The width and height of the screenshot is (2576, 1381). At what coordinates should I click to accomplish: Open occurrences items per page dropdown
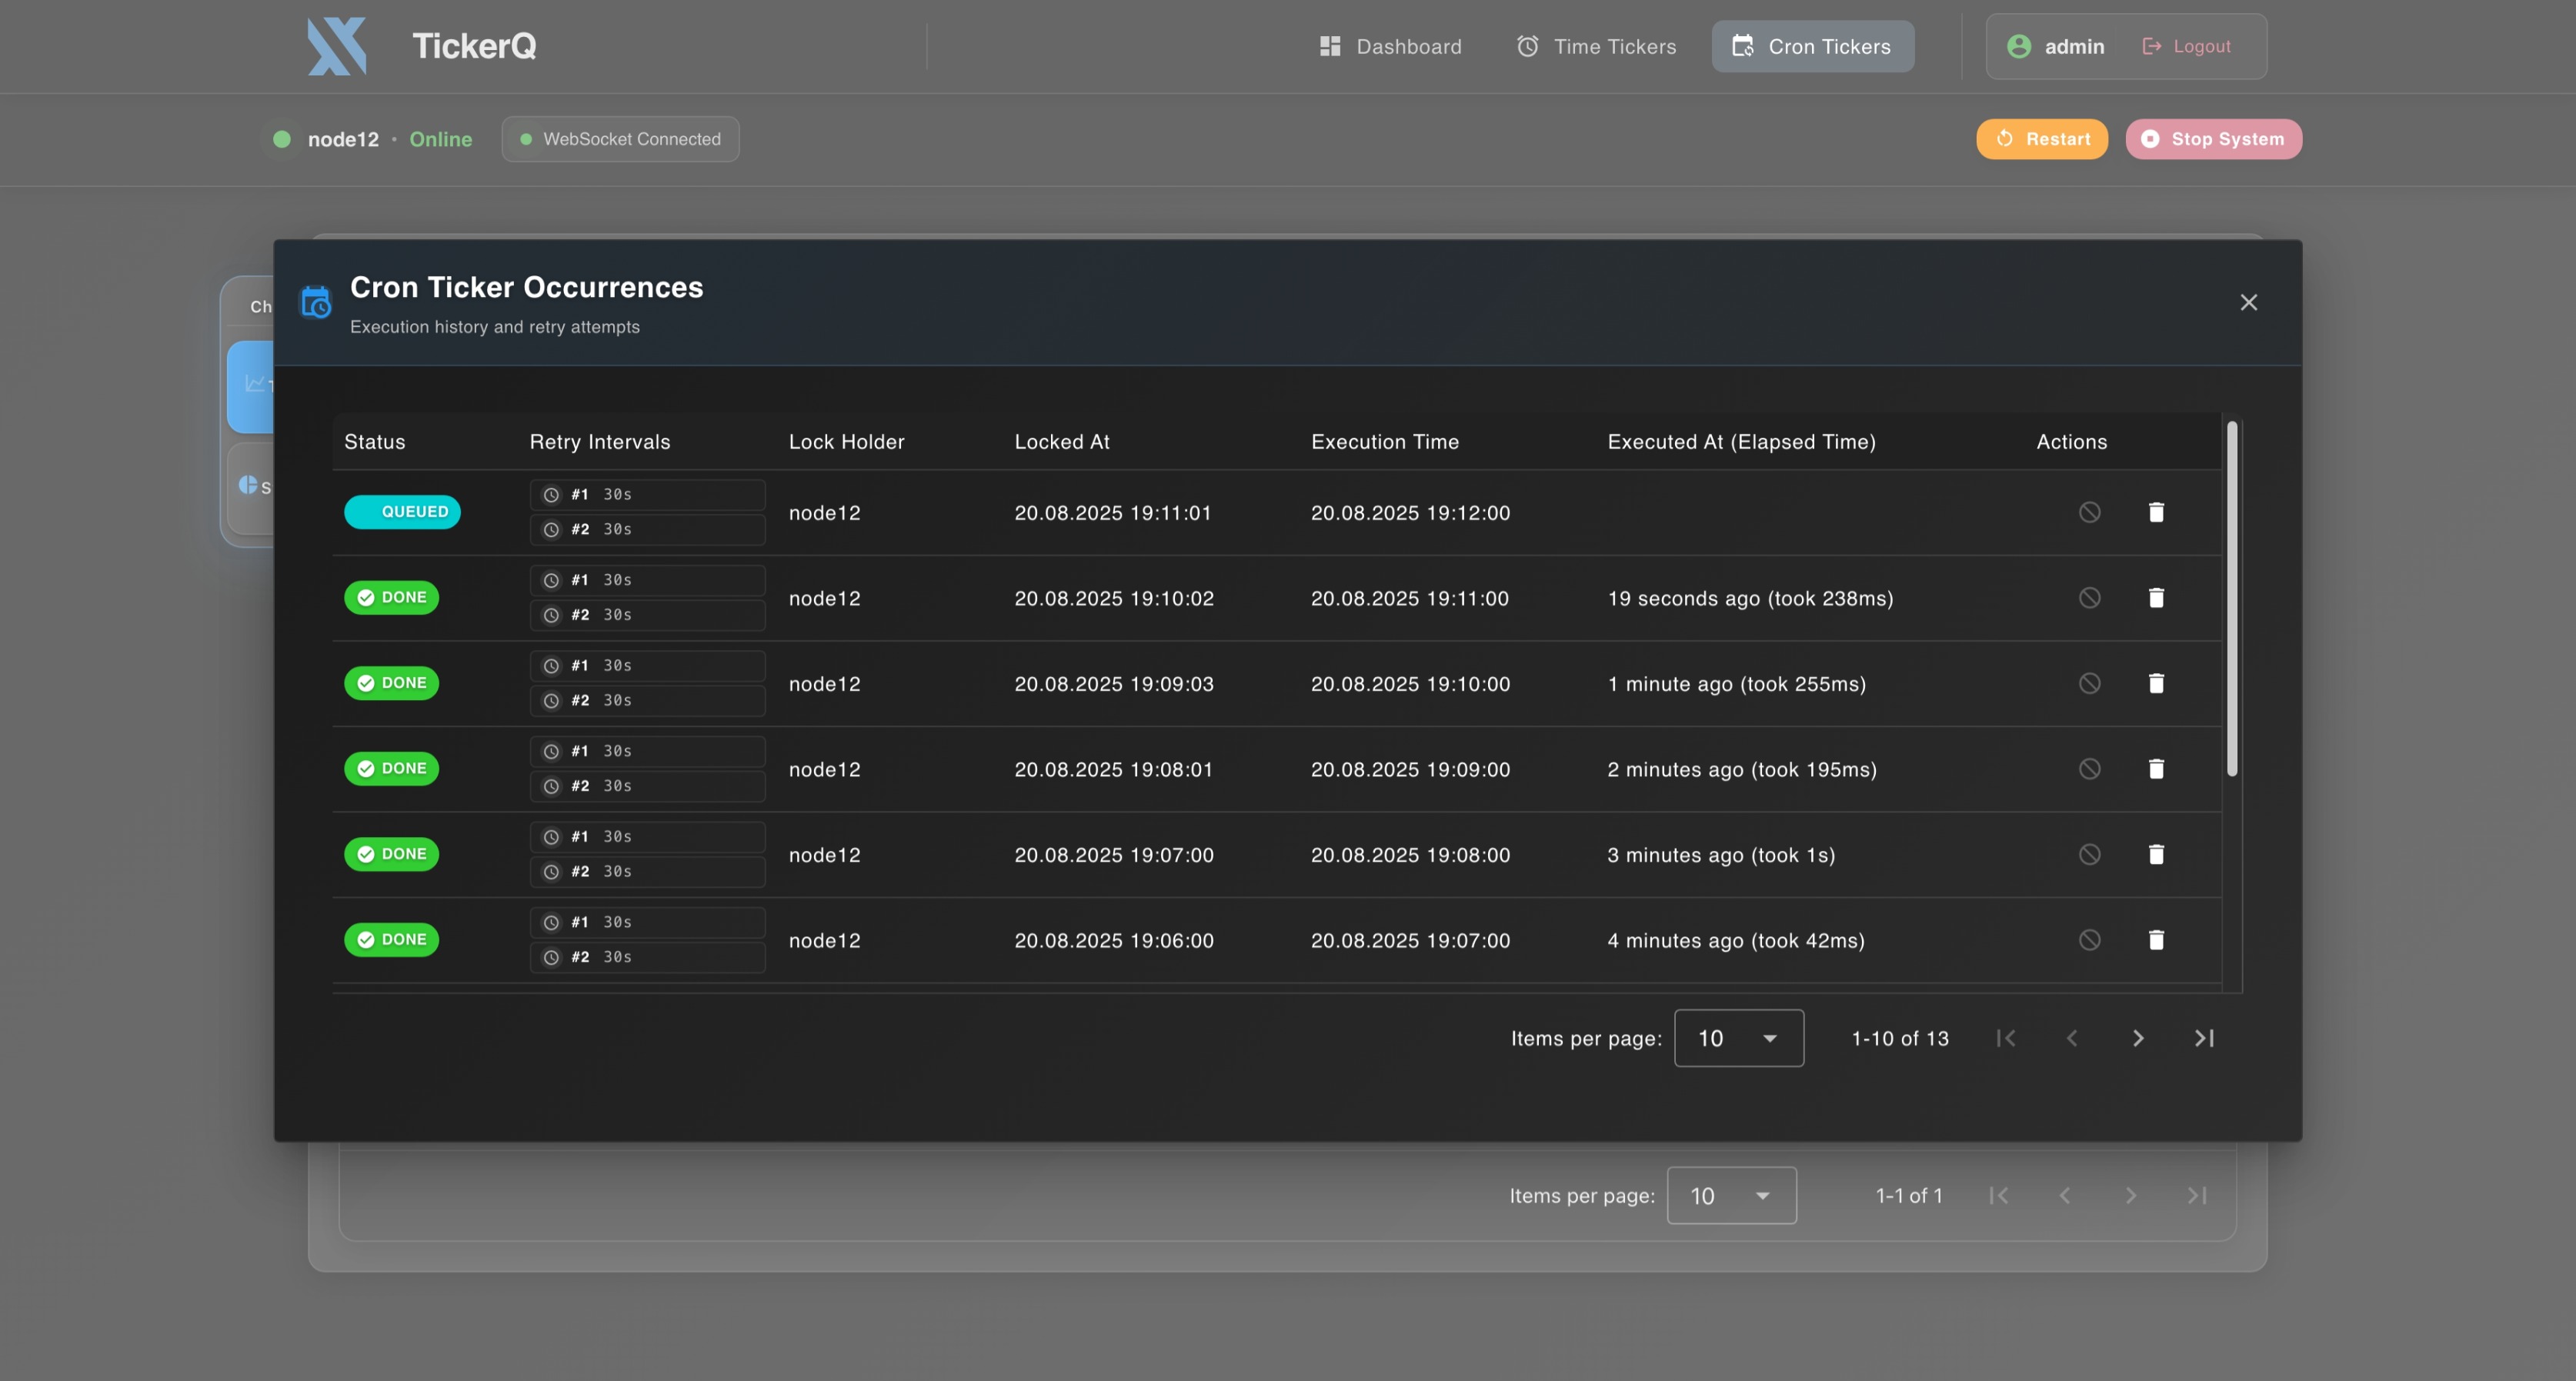tap(1738, 1038)
